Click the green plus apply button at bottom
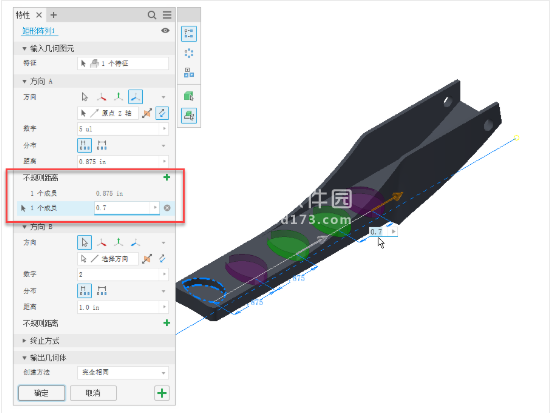This screenshot has height=413, width=556. pos(162,393)
